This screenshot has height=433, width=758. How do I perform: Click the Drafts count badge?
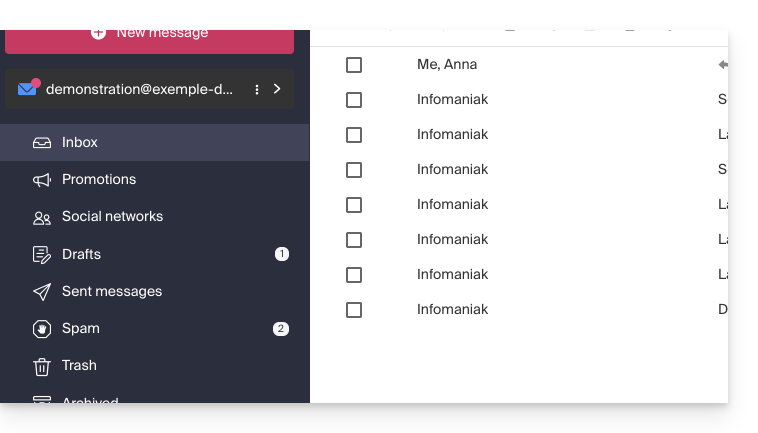click(282, 255)
